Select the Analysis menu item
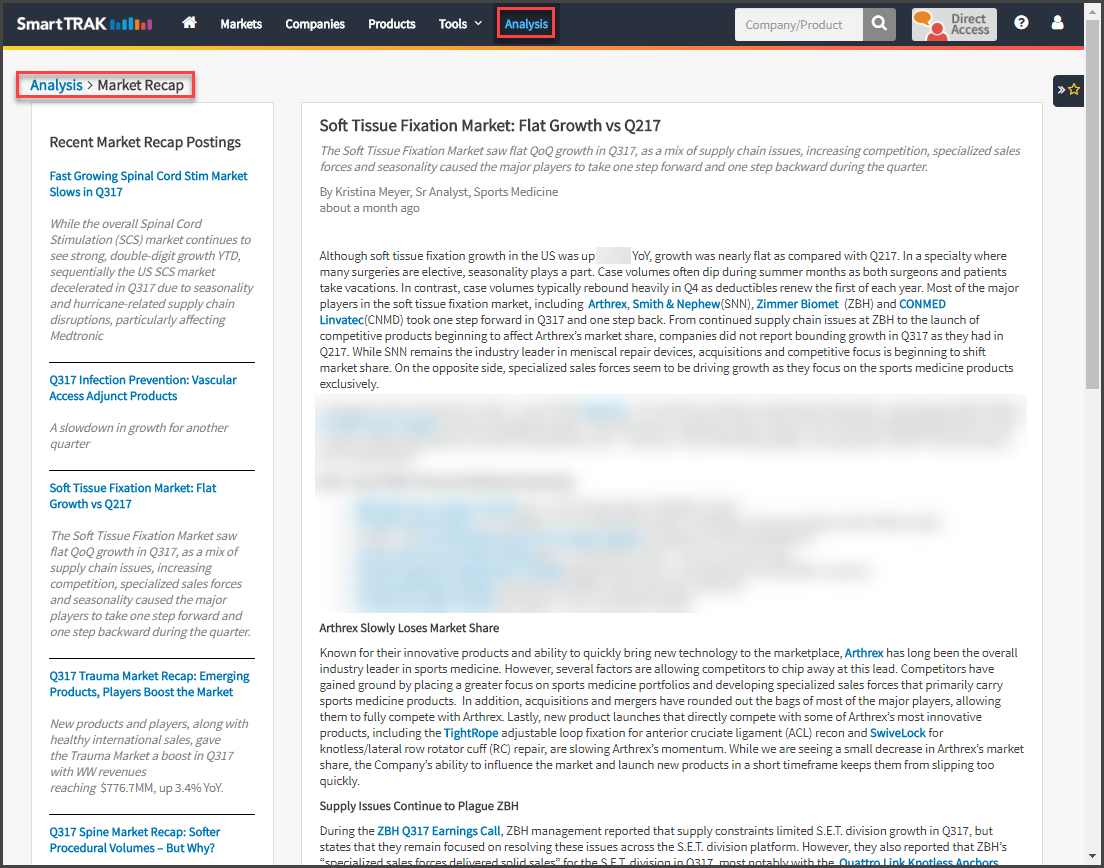Image resolution: width=1104 pixels, height=868 pixels. click(x=526, y=24)
